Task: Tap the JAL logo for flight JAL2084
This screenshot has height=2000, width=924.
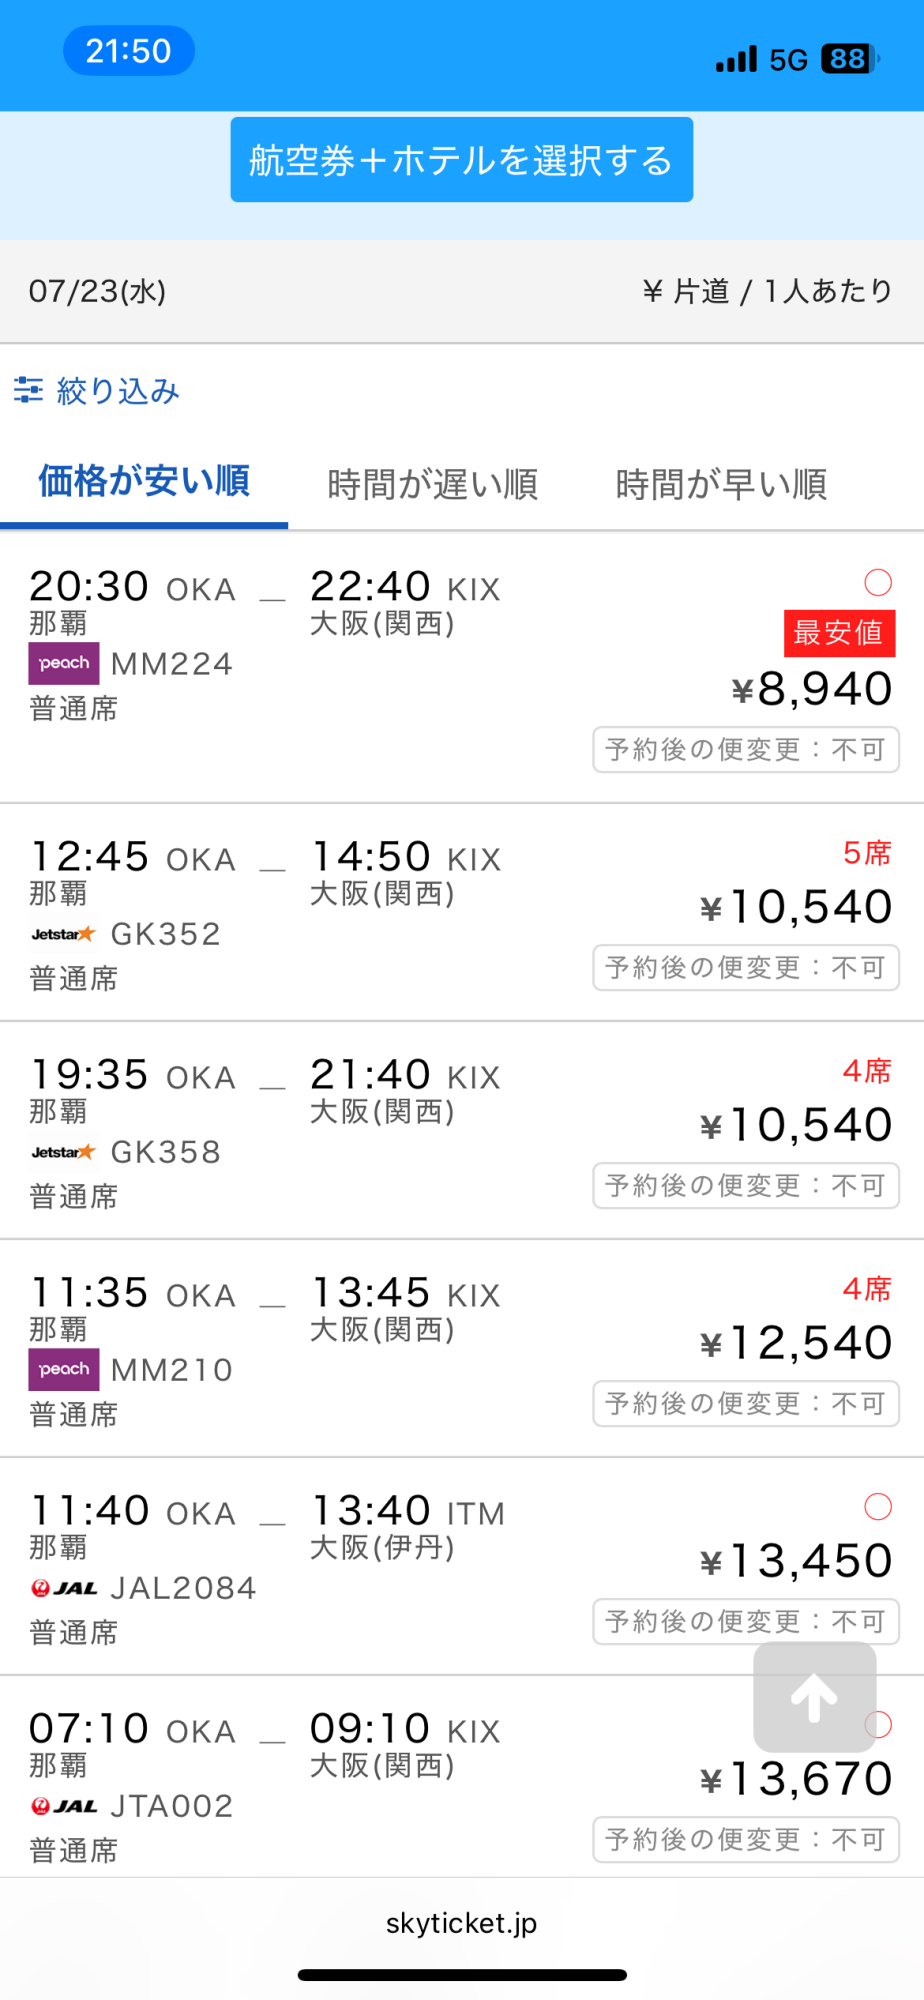Action: point(64,1588)
